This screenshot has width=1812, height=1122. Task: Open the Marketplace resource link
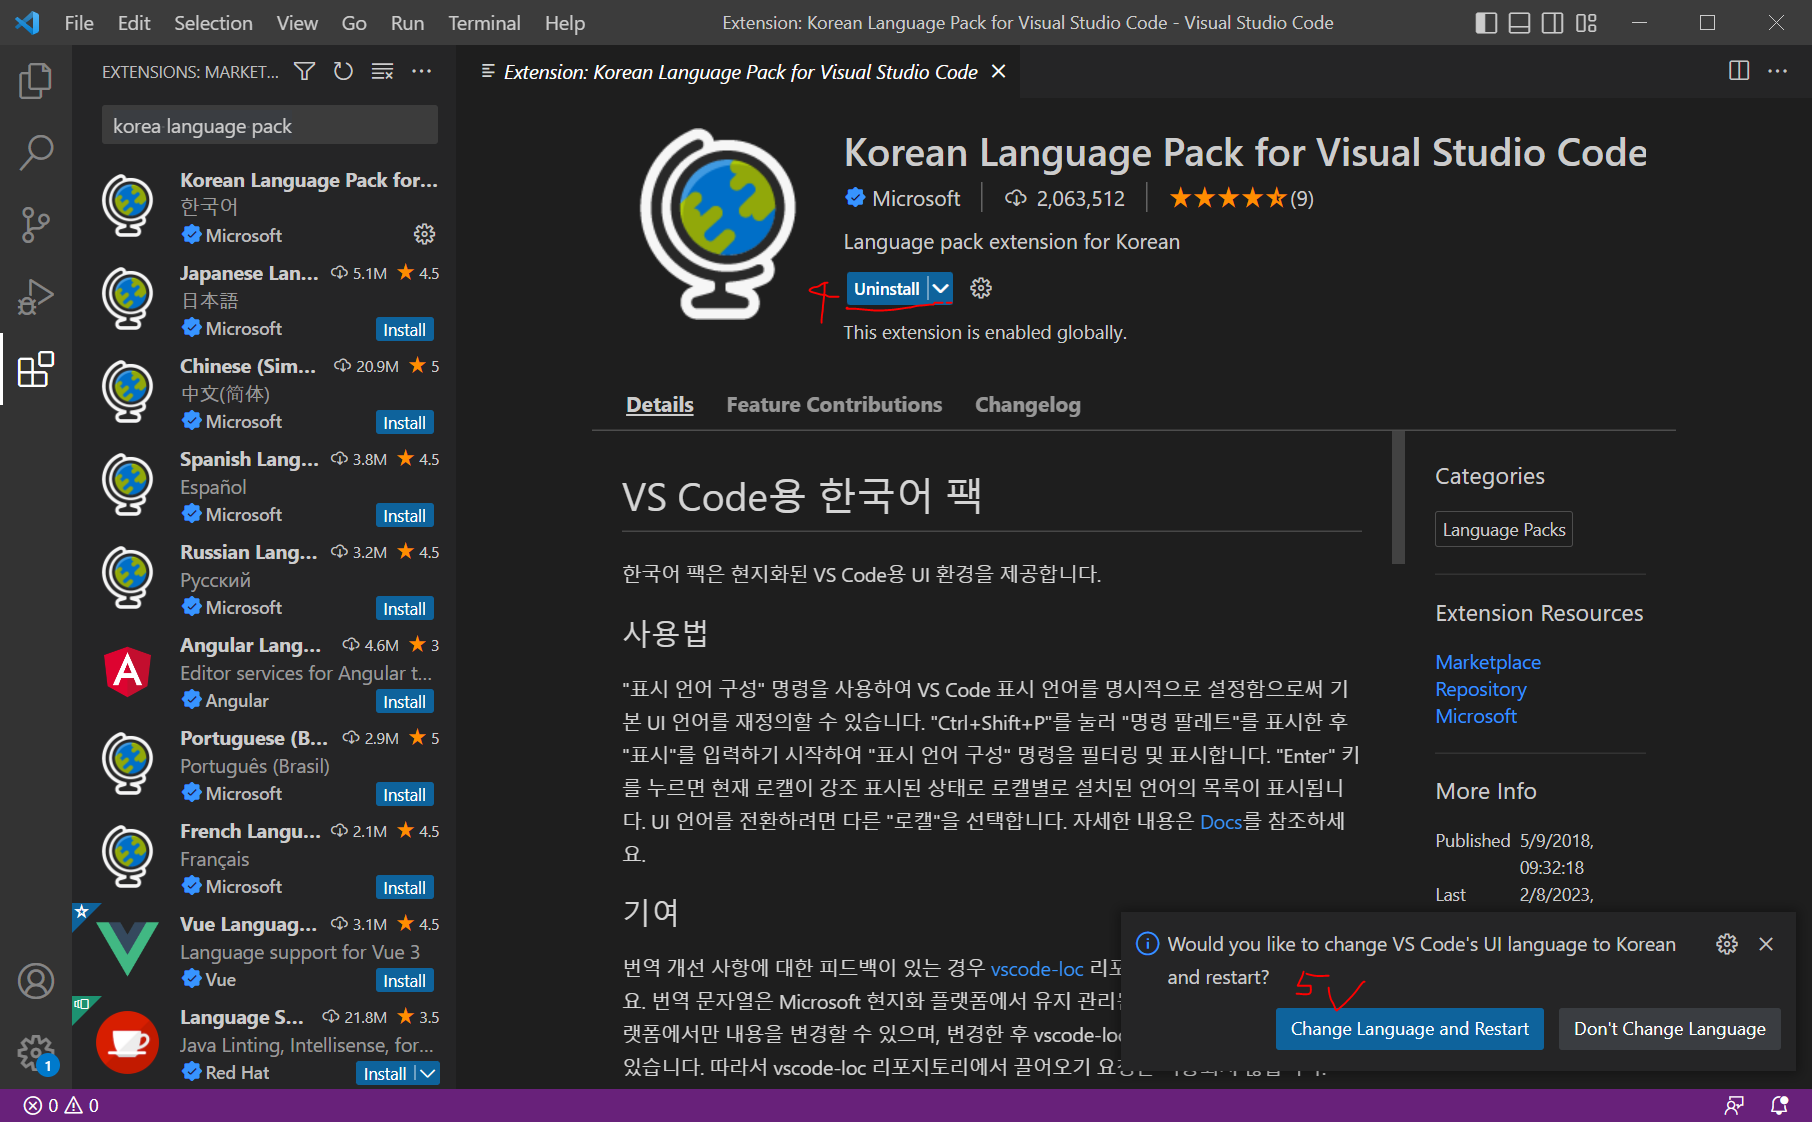[1487, 661]
